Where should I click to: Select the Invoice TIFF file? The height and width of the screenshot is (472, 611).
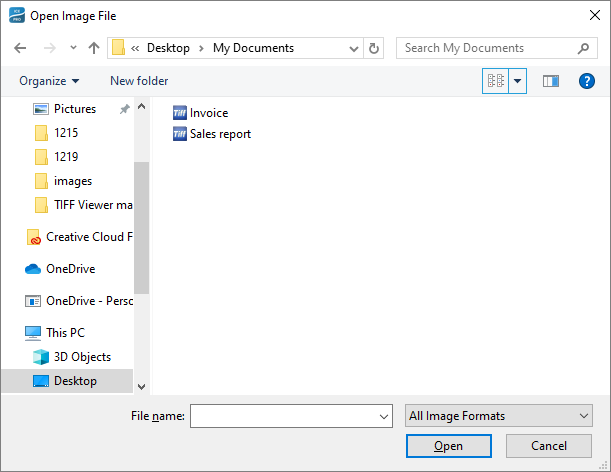pyautogui.click(x=208, y=113)
